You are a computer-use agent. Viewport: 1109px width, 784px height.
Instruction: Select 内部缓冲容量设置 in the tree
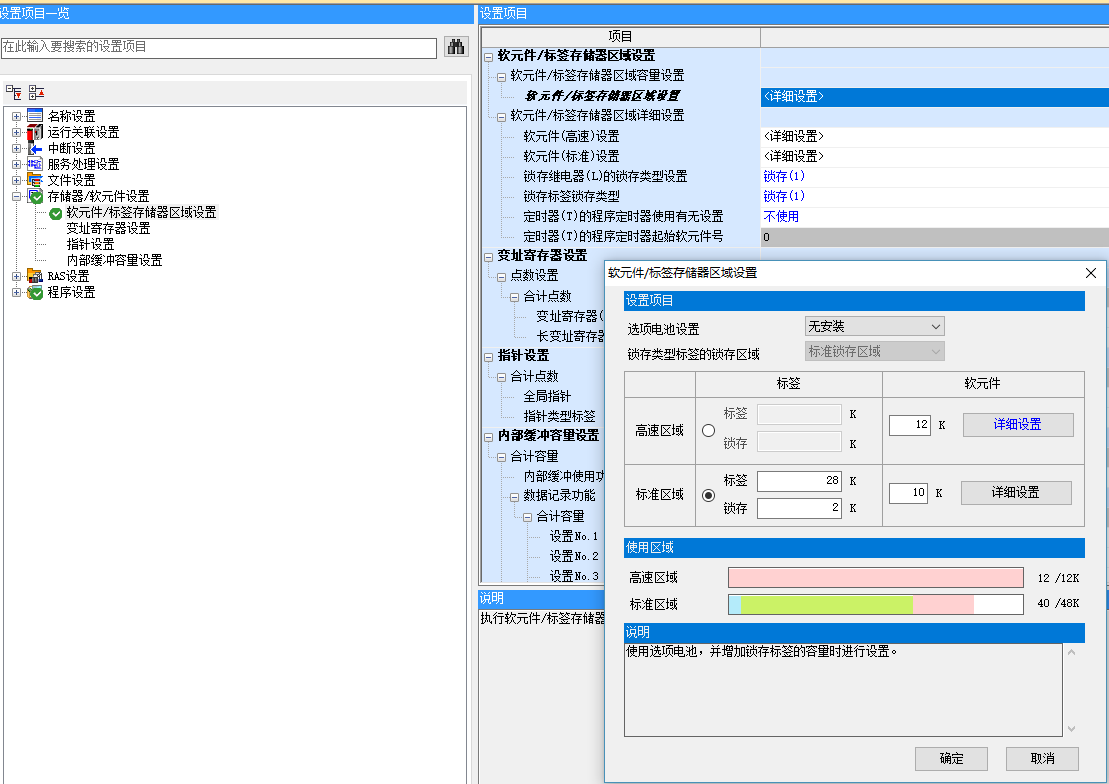114,260
